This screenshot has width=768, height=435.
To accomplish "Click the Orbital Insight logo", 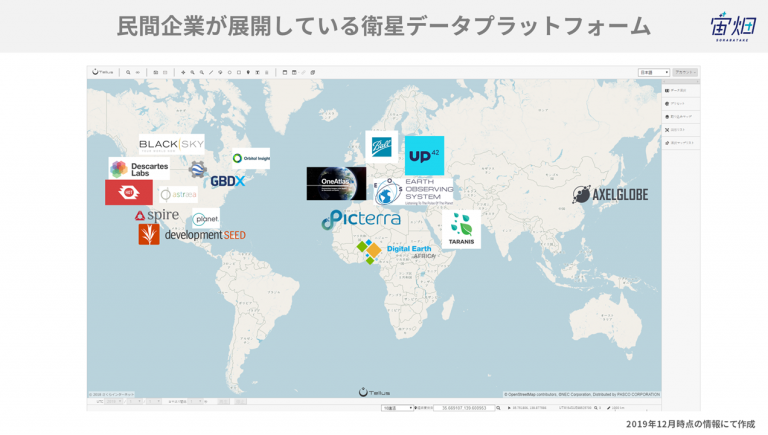I will [251, 158].
